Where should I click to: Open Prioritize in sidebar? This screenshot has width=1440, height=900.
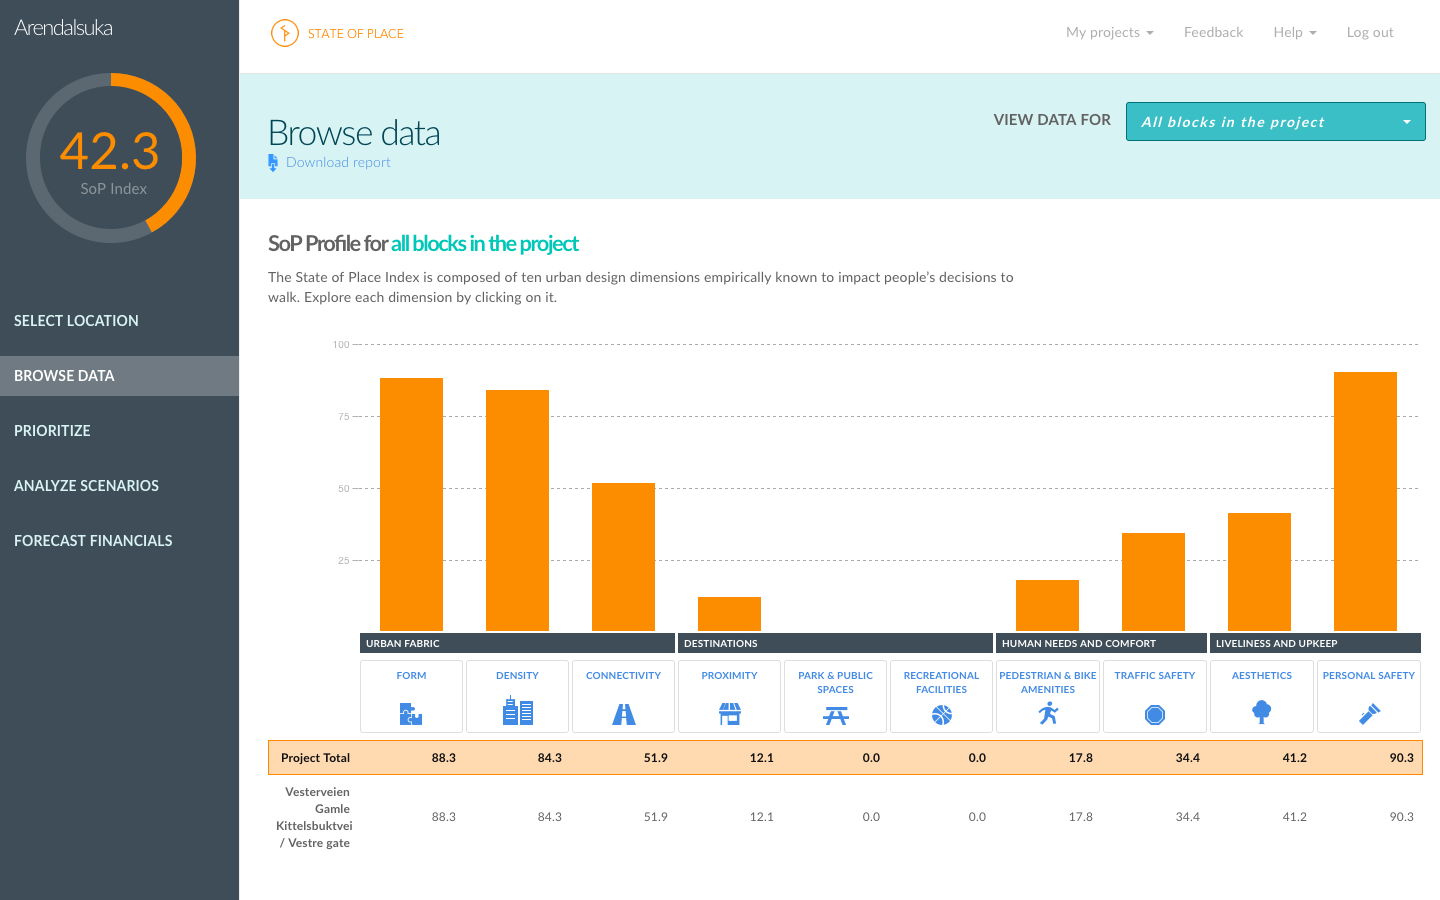point(120,431)
